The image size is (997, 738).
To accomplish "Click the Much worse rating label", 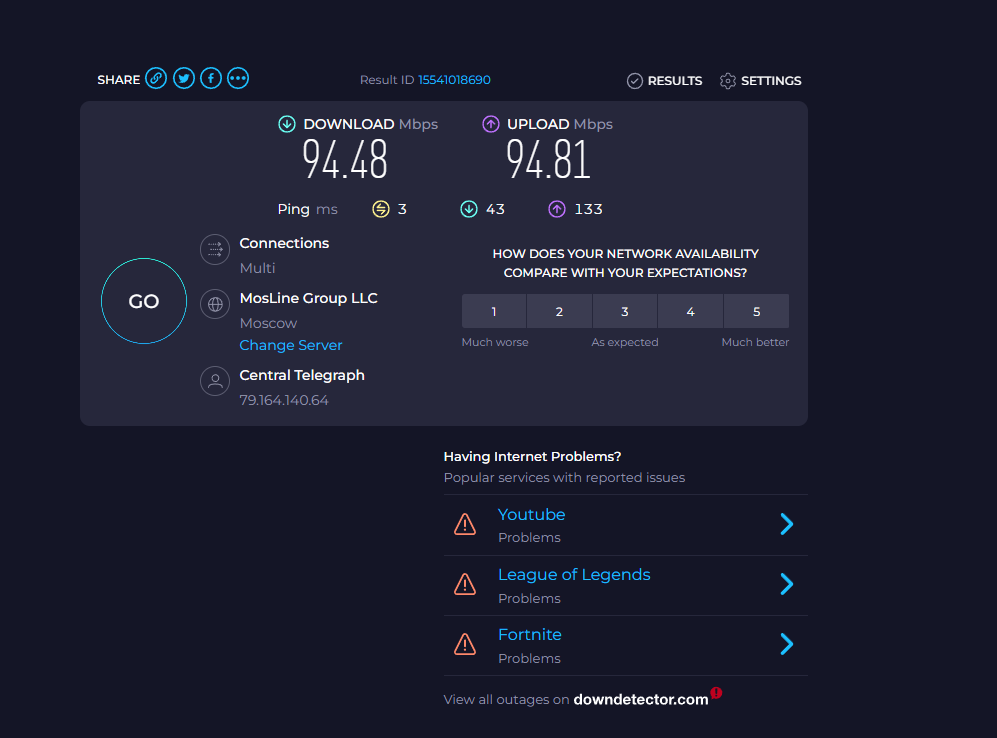I will coord(495,342).
